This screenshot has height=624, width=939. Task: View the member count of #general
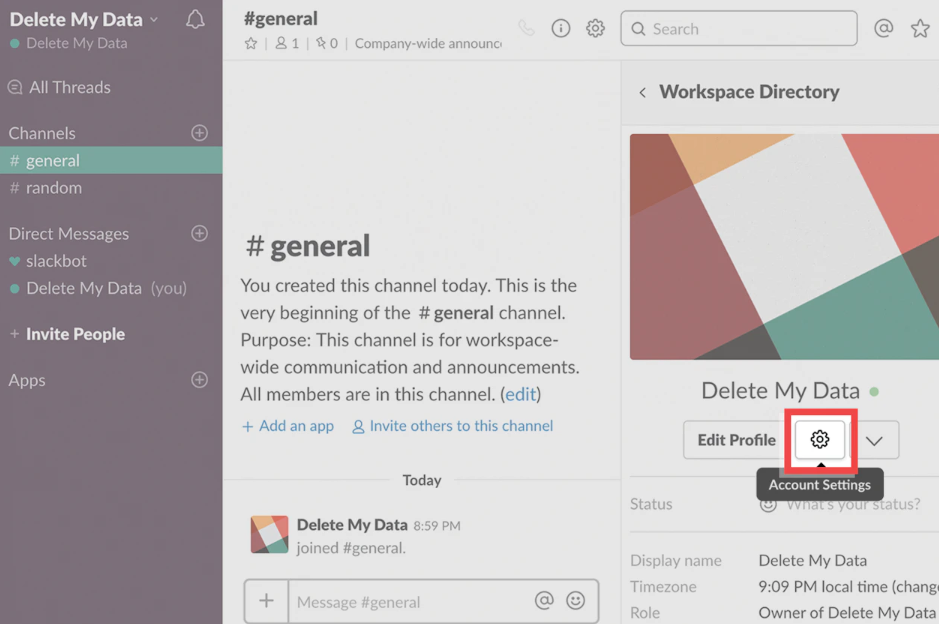click(x=287, y=43)
